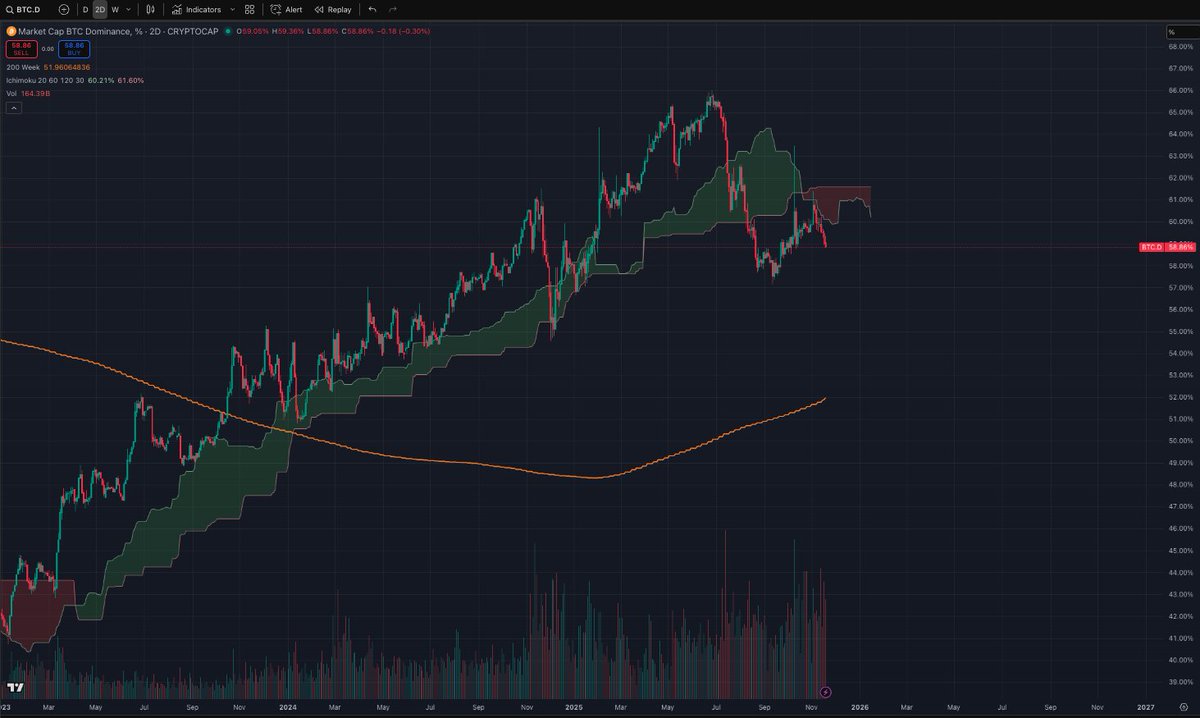Click the 164.39B volume value
Image resolution: width=1200 pixels, height=718 pixels.
pos(35,93)
